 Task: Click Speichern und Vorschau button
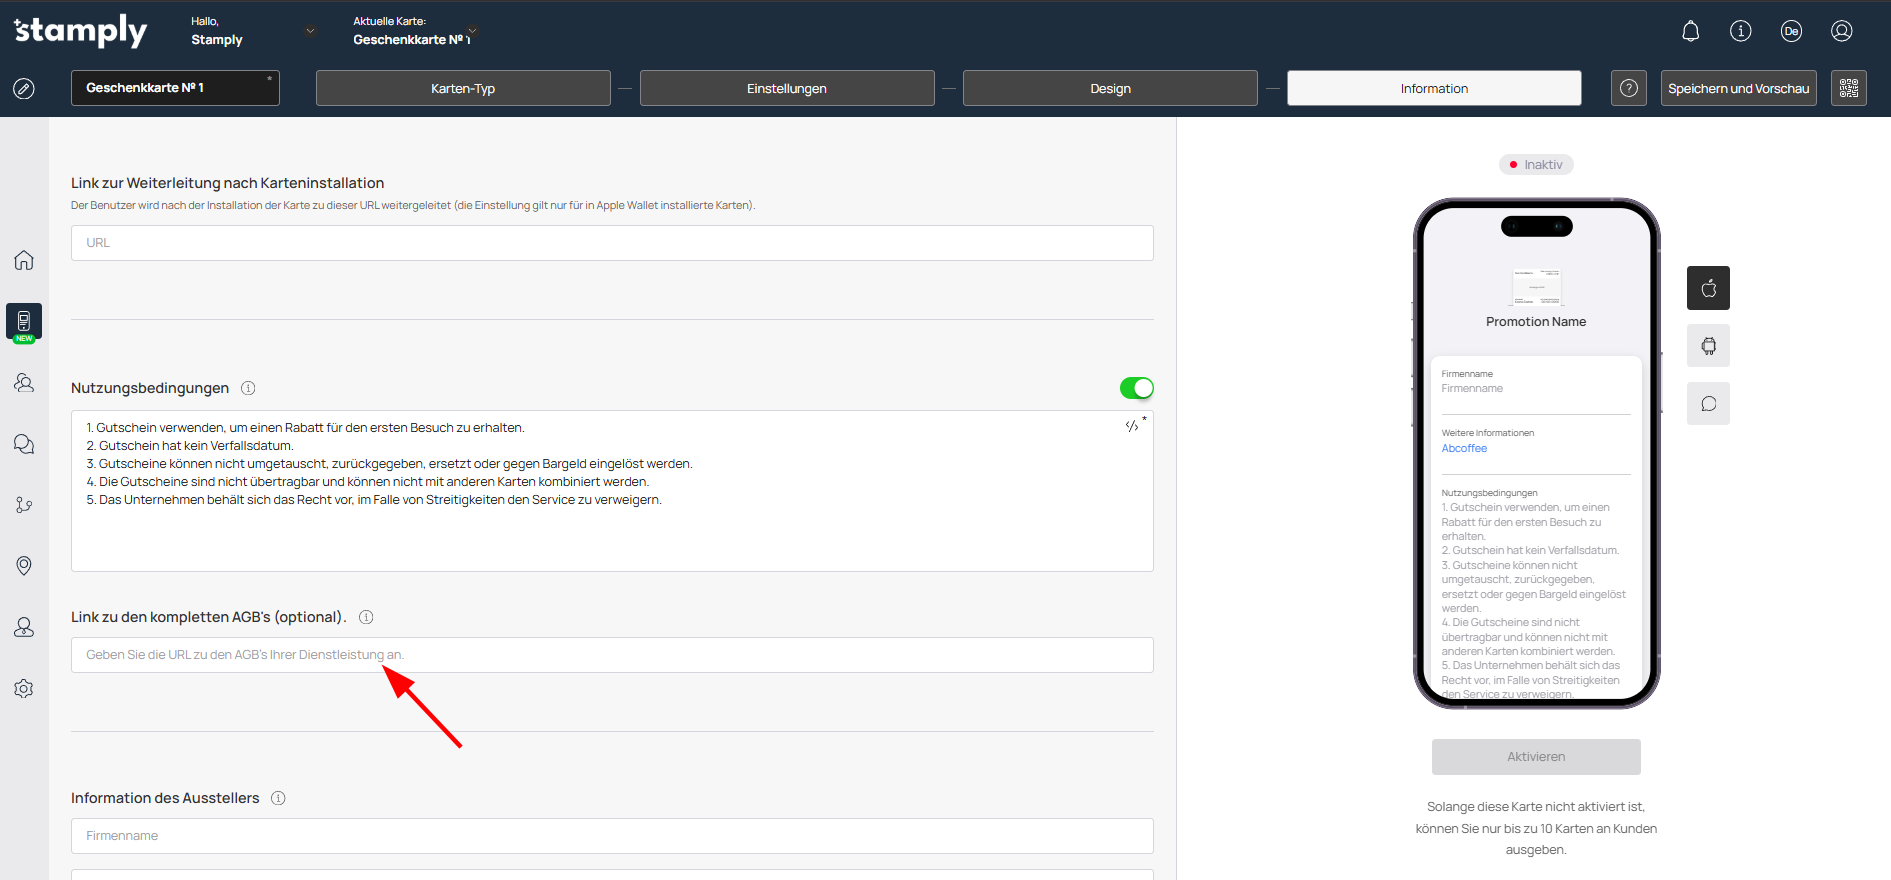(1738, 88)
